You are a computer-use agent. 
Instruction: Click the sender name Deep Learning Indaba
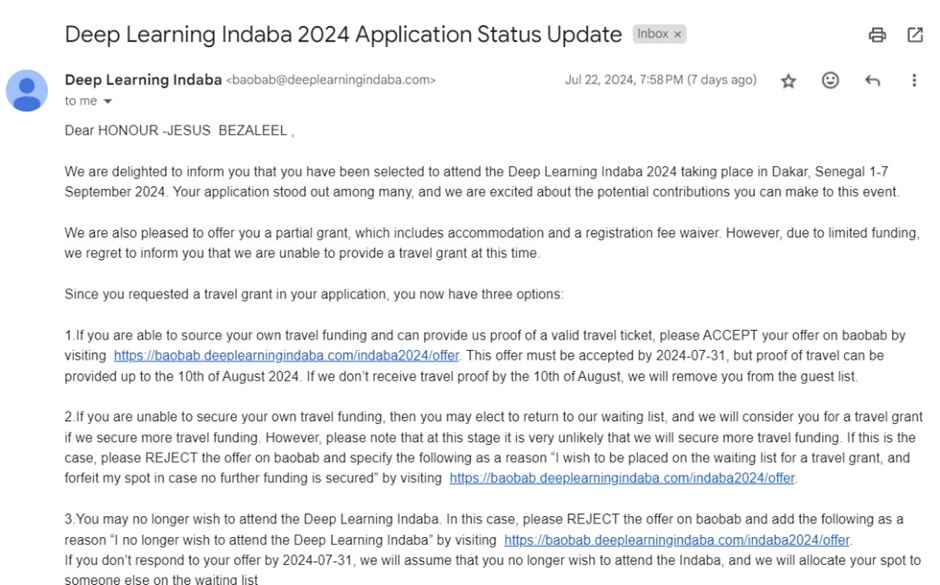tap(143, 80)
